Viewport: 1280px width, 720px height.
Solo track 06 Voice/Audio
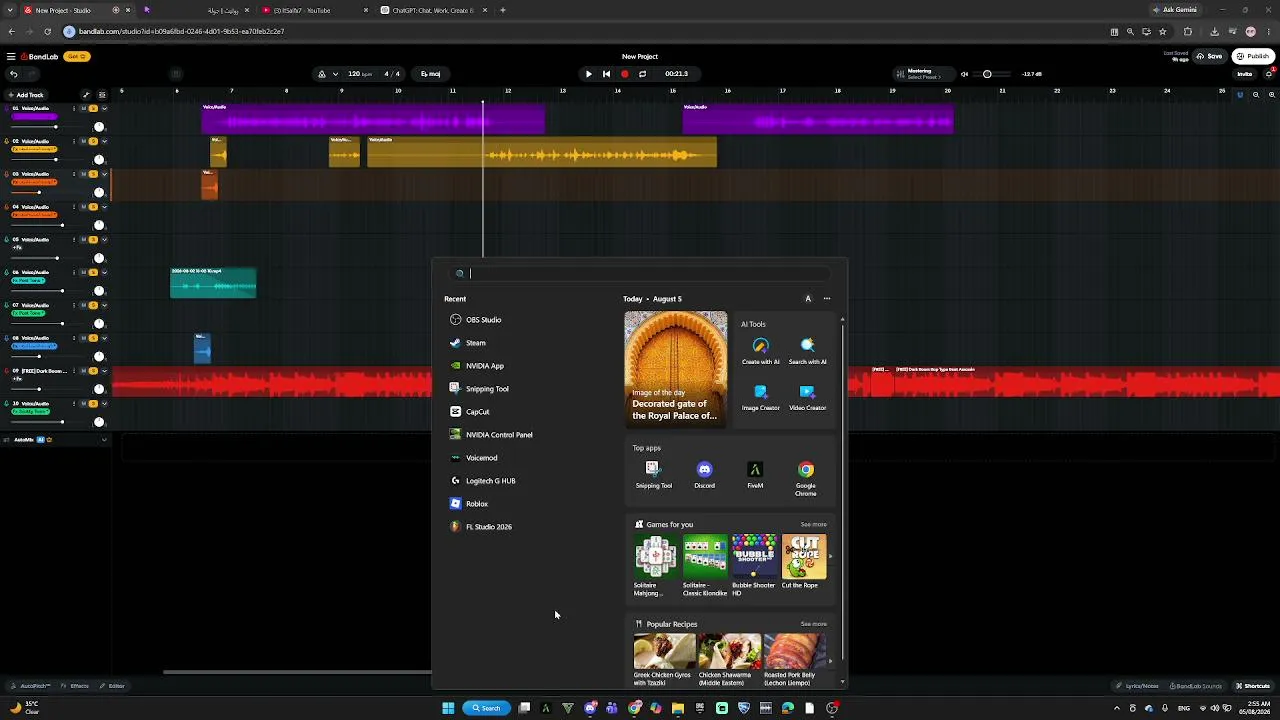pos(94,272)
